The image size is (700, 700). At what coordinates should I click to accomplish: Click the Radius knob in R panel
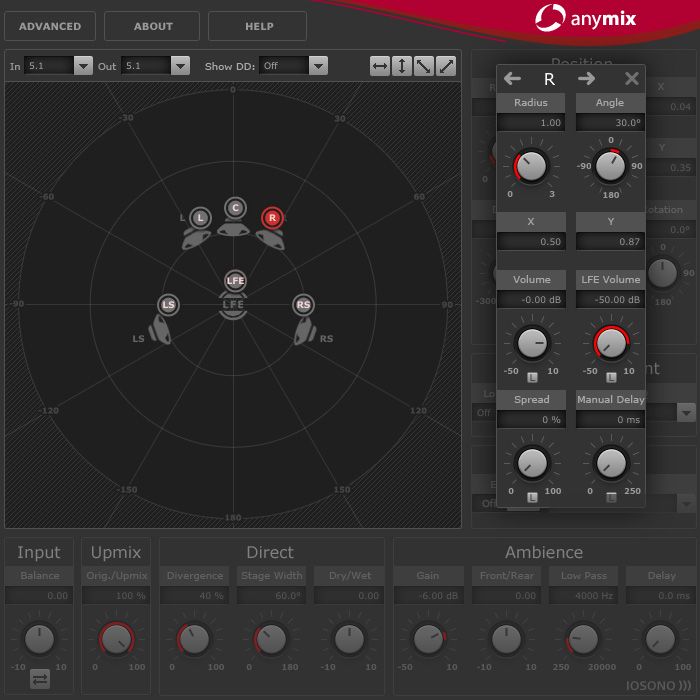coord(531,165)
